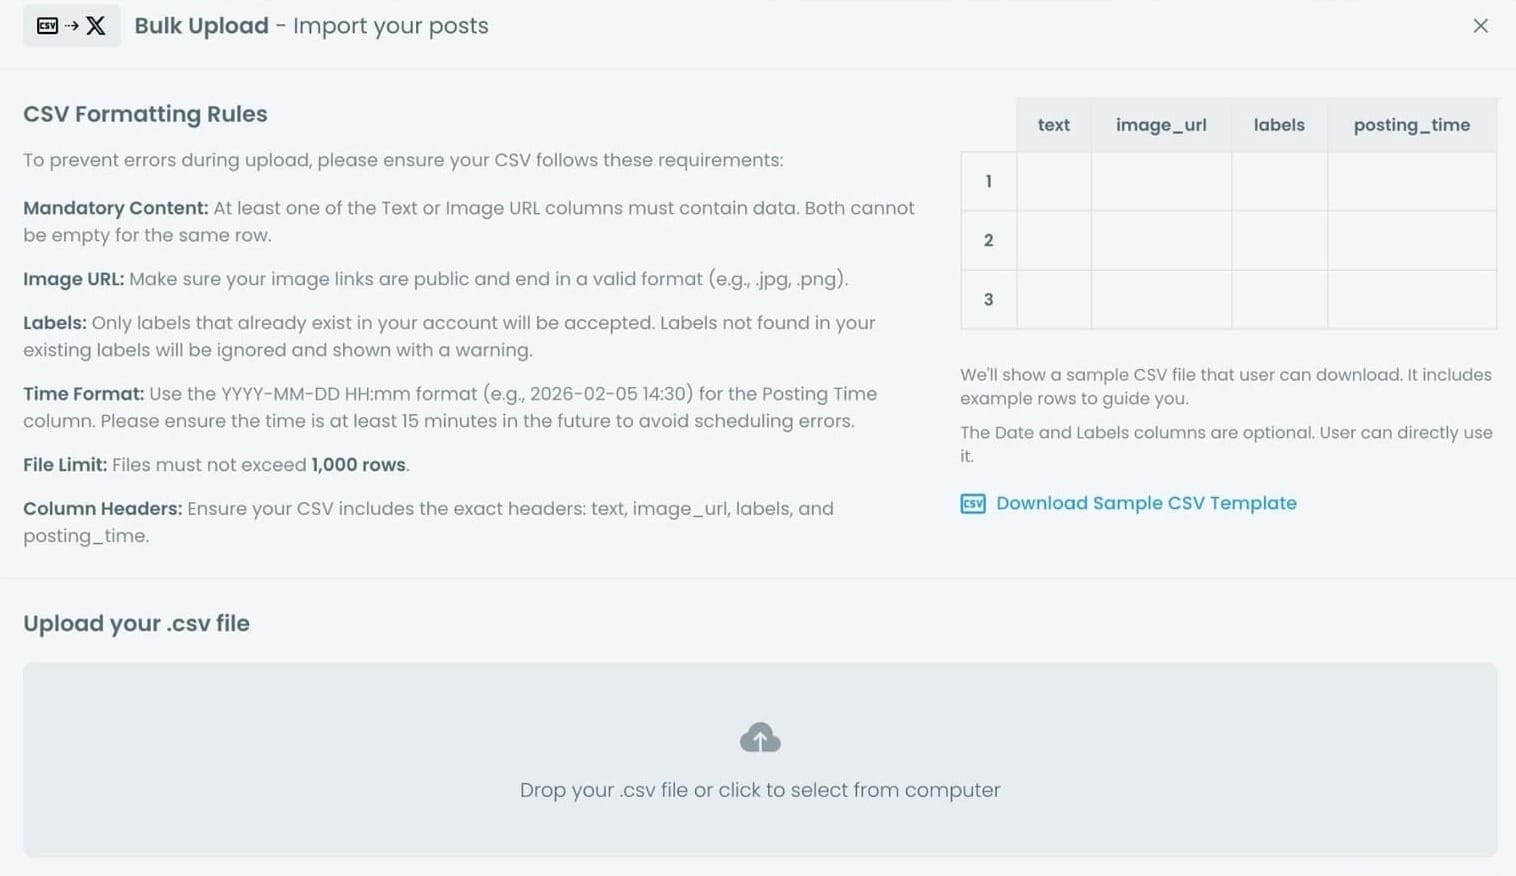The image size is (1516, 876).
Task: Click row 3 of the sample table
Action: pos(988,298)
